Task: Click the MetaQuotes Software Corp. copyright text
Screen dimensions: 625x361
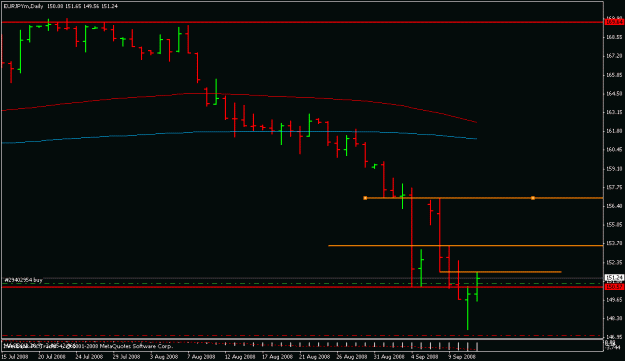Action: coord(136,346)
